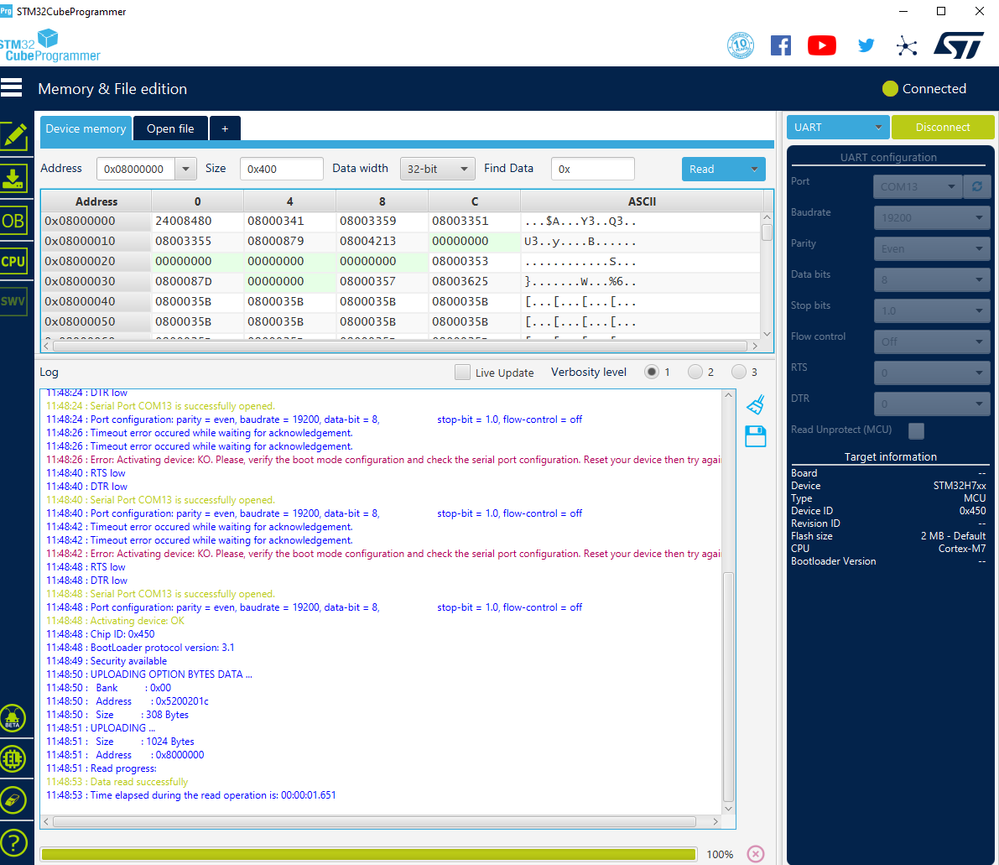This screenshot has height=865, width=999.
Task: Click the Connected status indicator
Action: click(924, 89)
